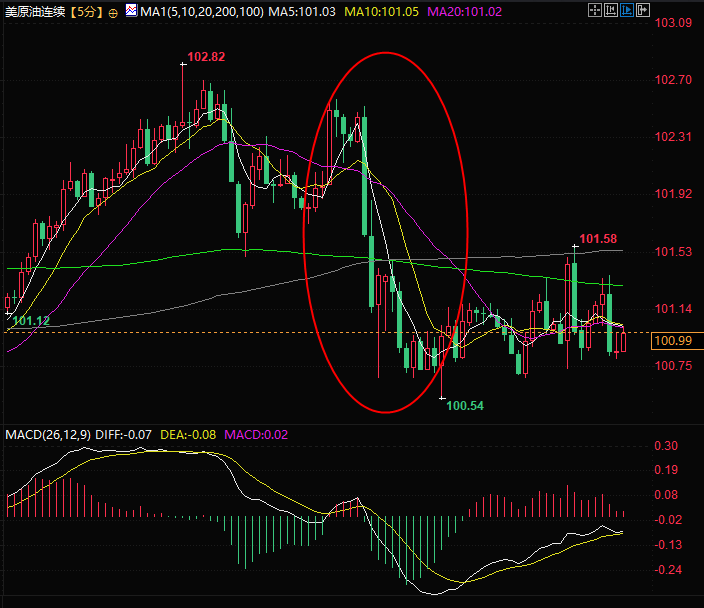704x608 pixels.
Task: Click the -0.24 MACD axis label
Action: pos(669,570)
